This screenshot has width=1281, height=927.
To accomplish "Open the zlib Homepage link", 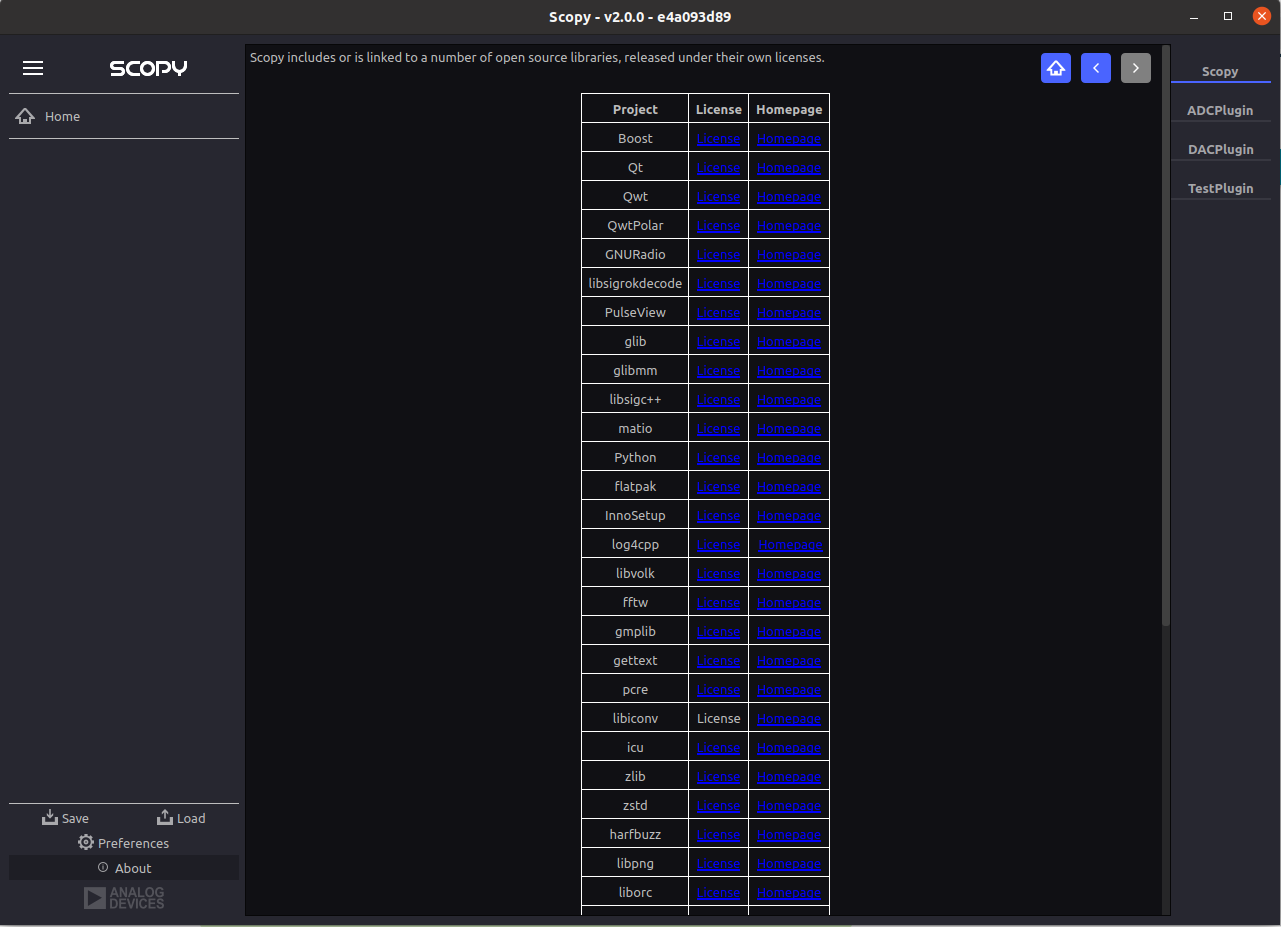I will click(x=789, y=777).
